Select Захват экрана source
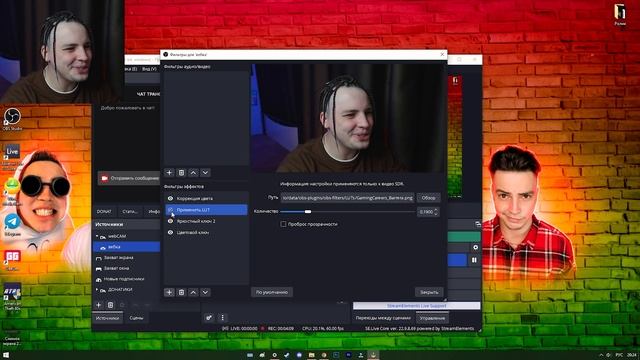 tap(127, 258)
